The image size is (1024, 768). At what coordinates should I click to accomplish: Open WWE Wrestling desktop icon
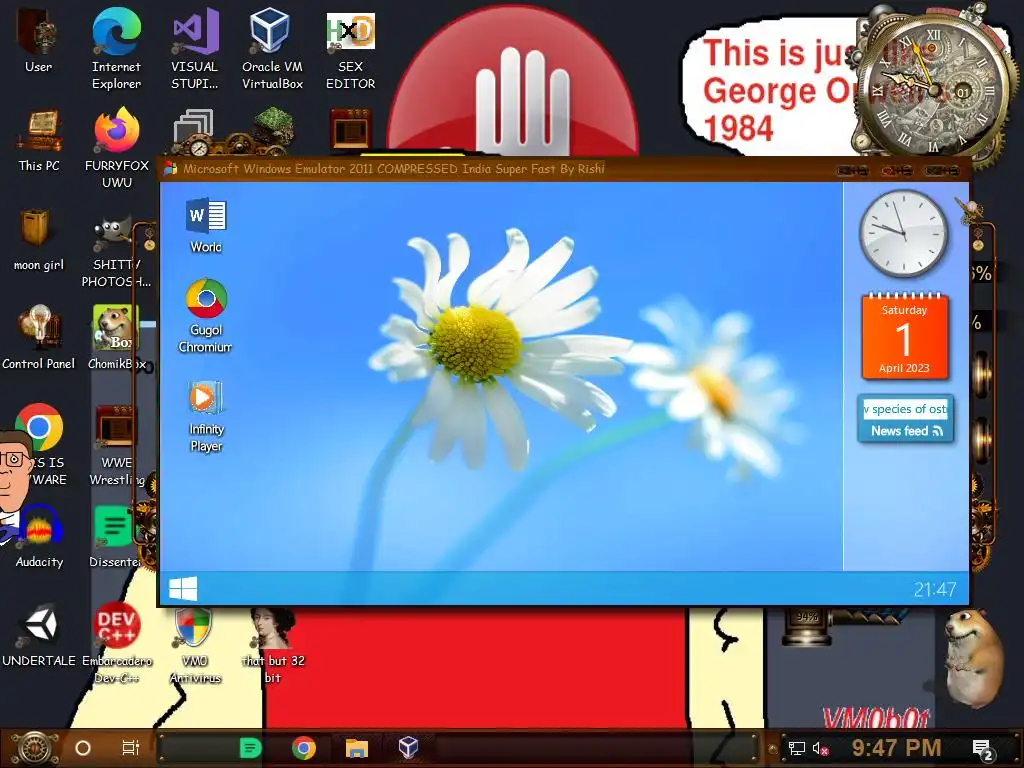116,445
